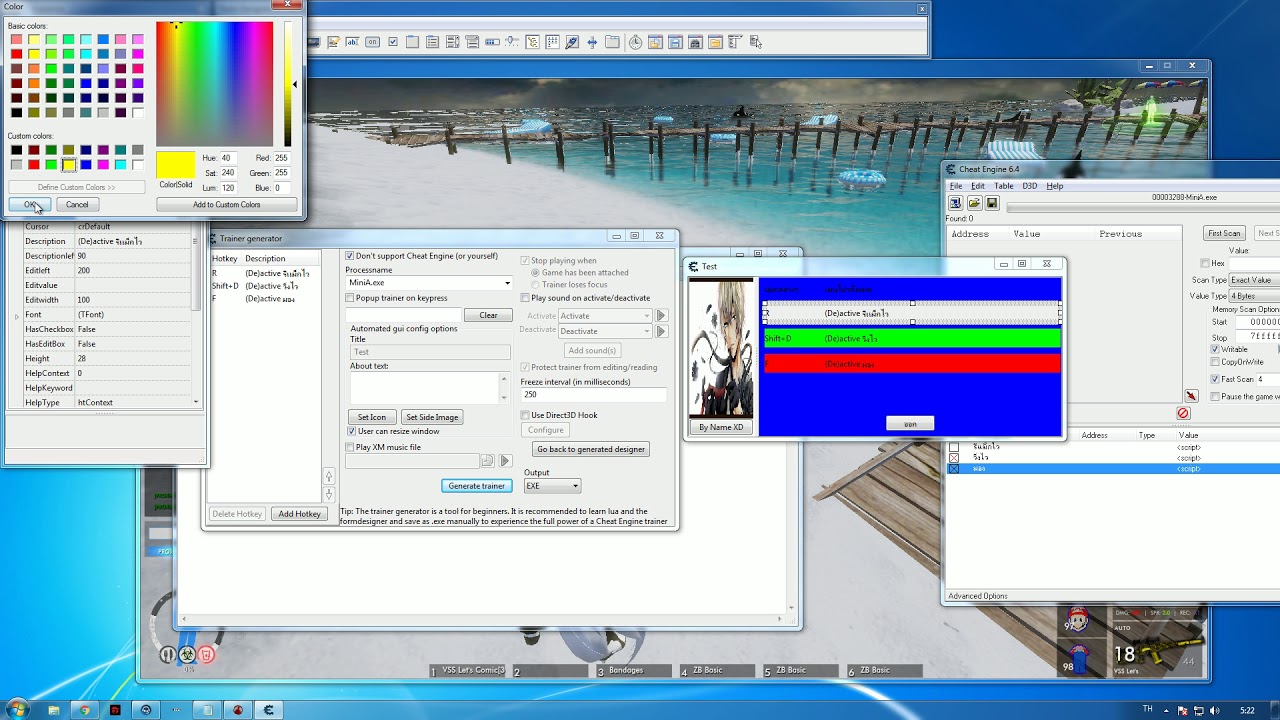The height and width of the screenshot is (720, 1280).
Task: Select the label component with pencil icon
Action: tap(334, 42)
